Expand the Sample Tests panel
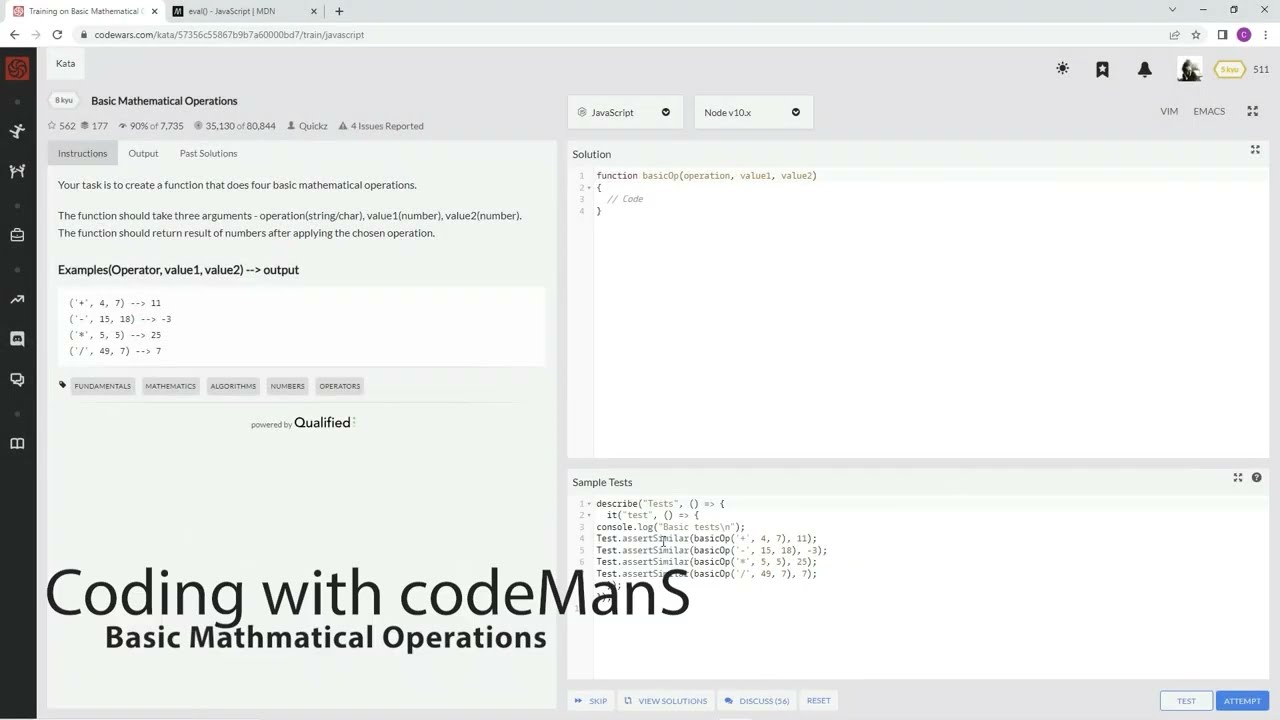 click(1237, 478)
